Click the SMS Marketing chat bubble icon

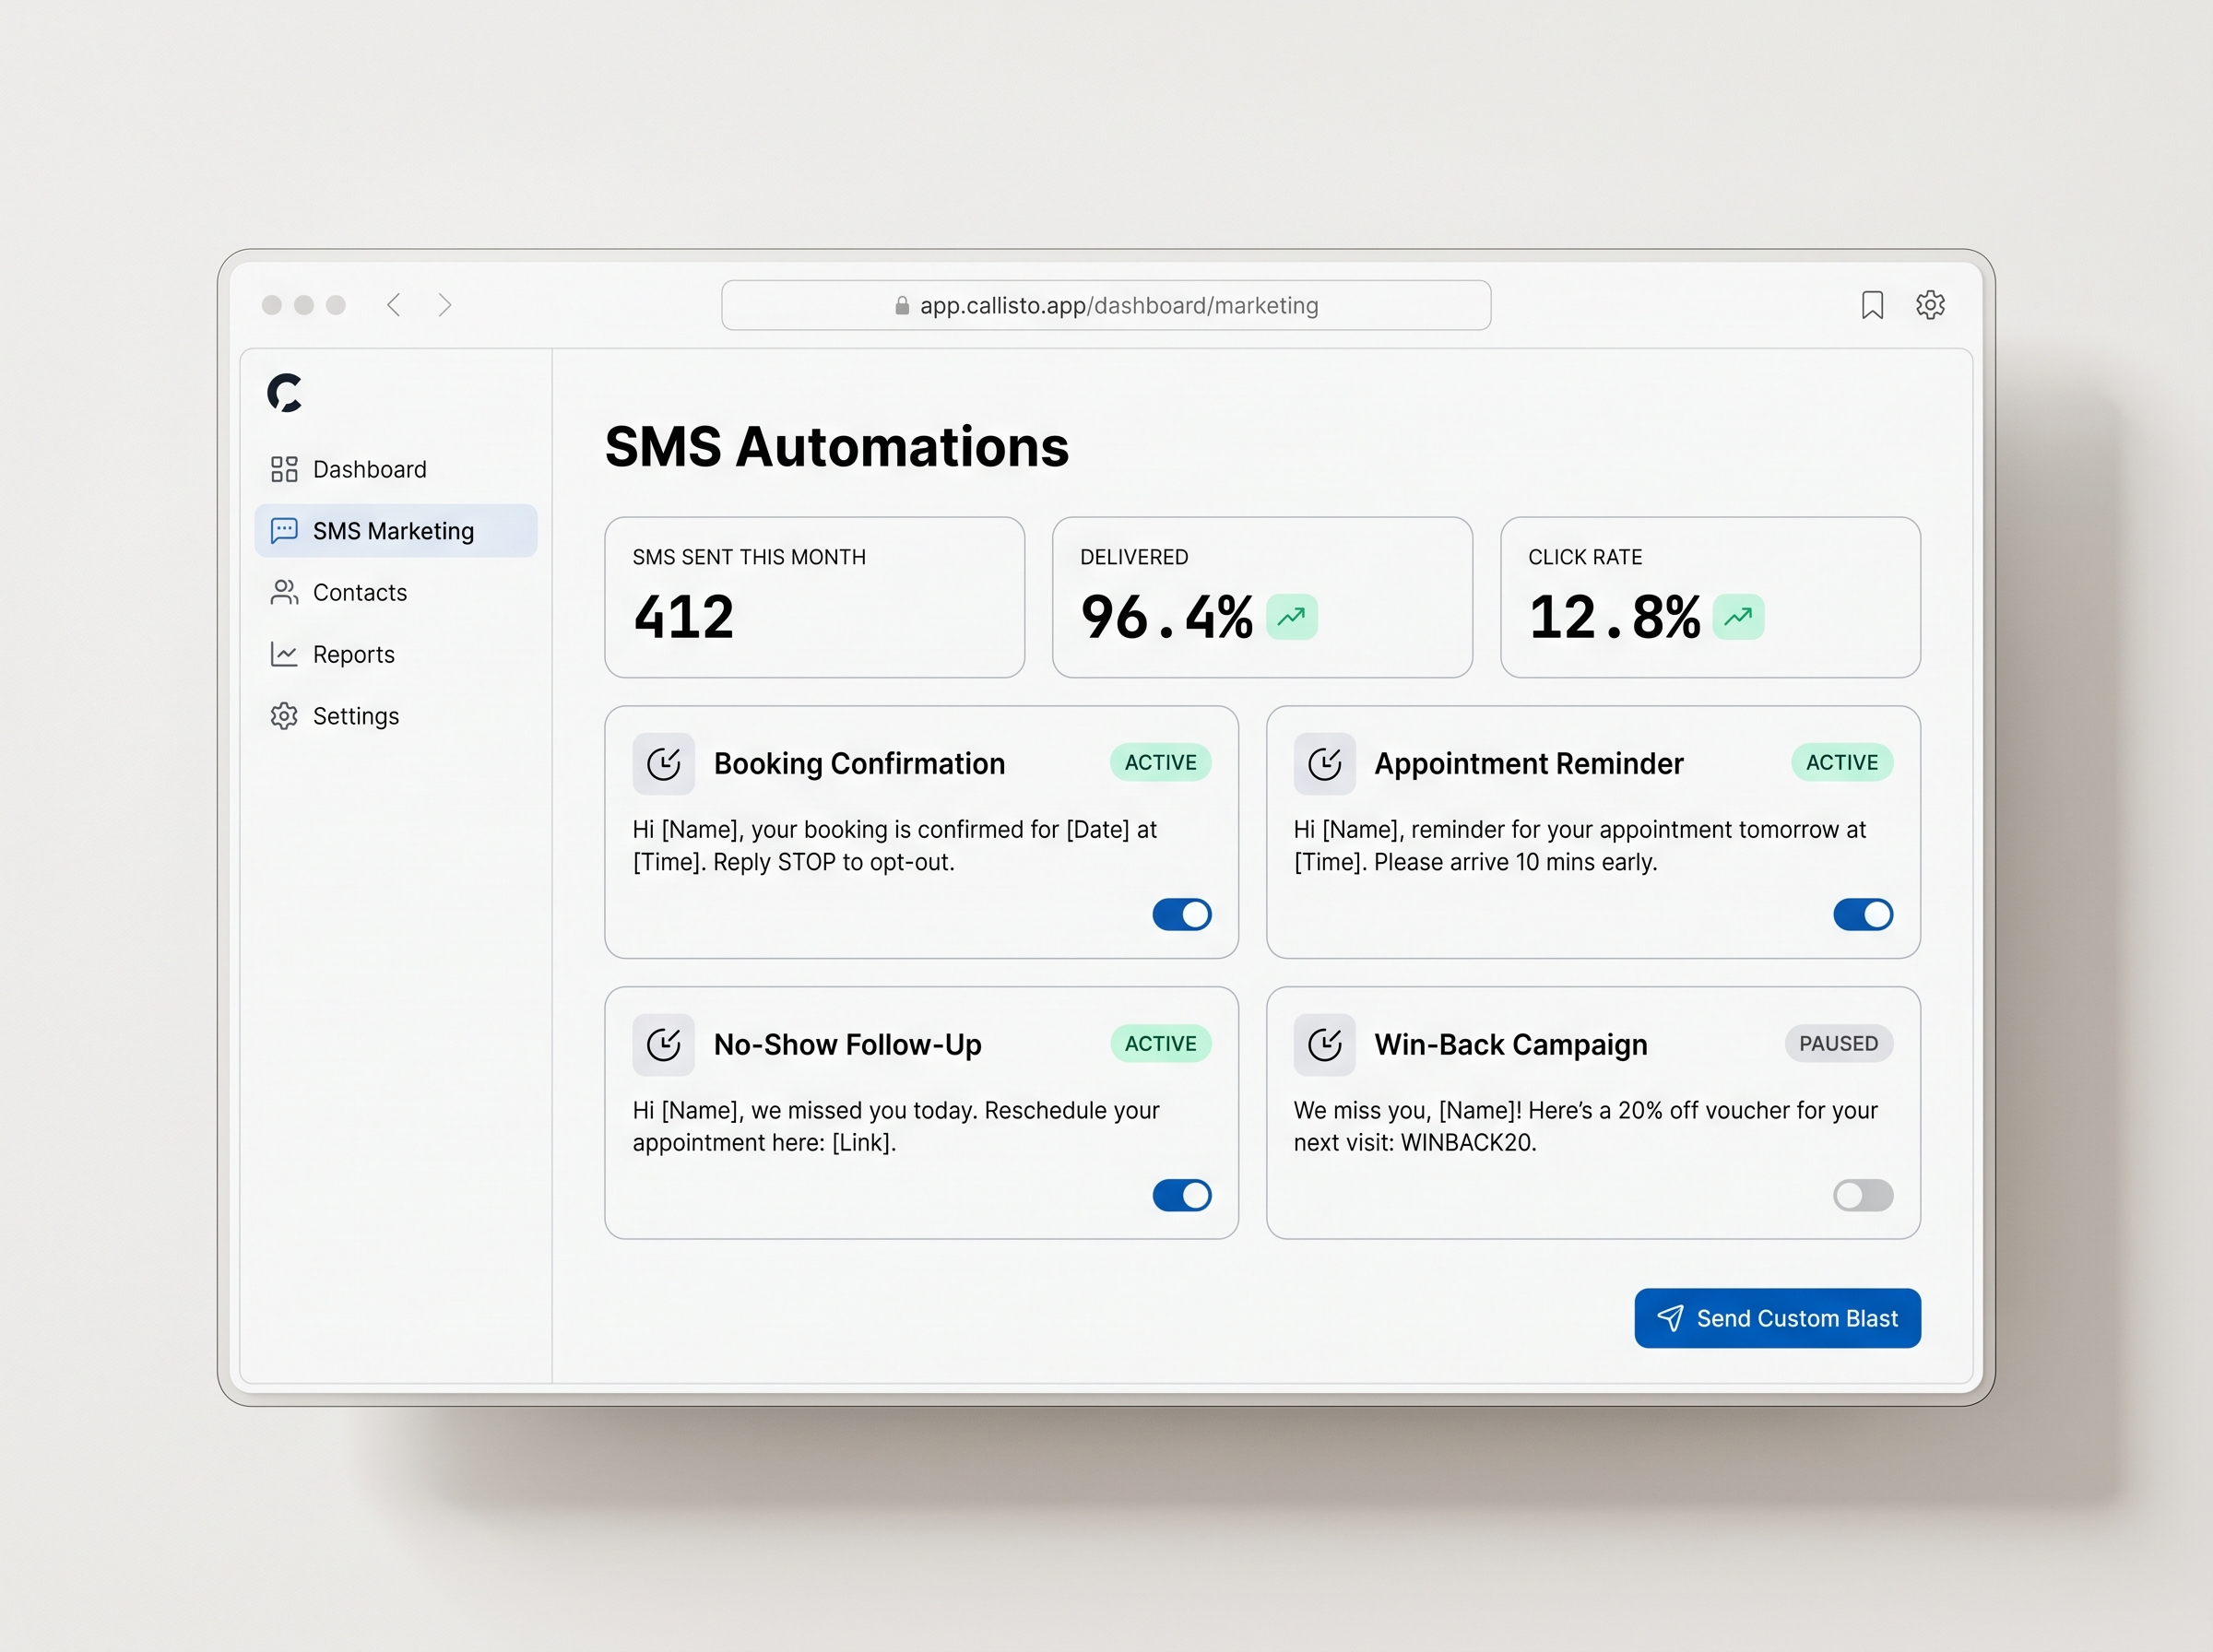284,530
